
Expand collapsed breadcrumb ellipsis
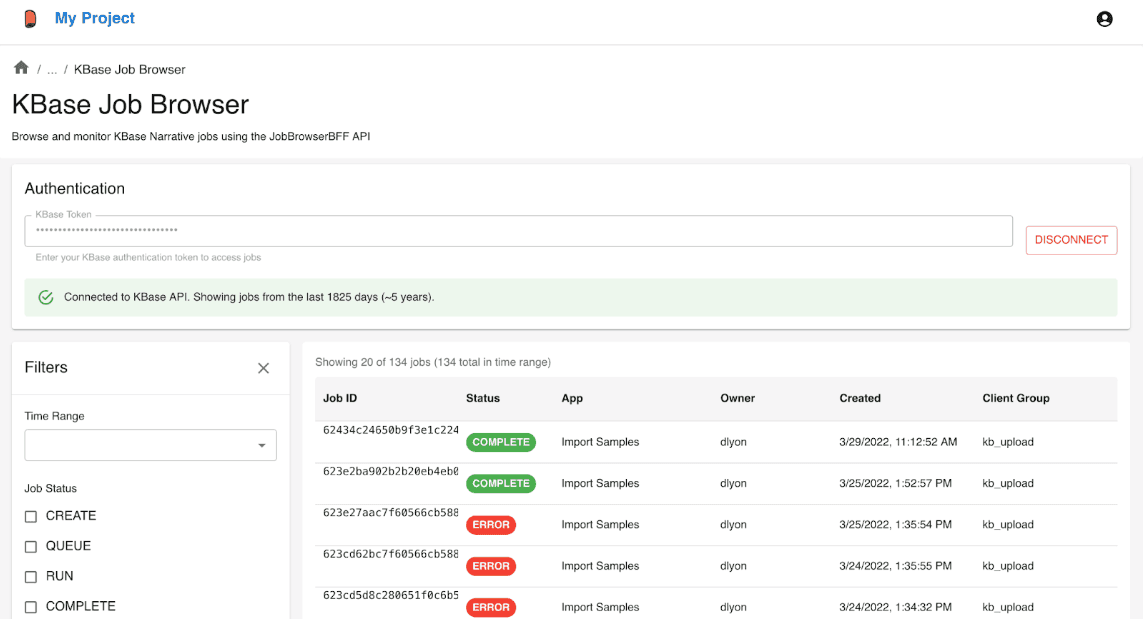[x=52, y=70]
